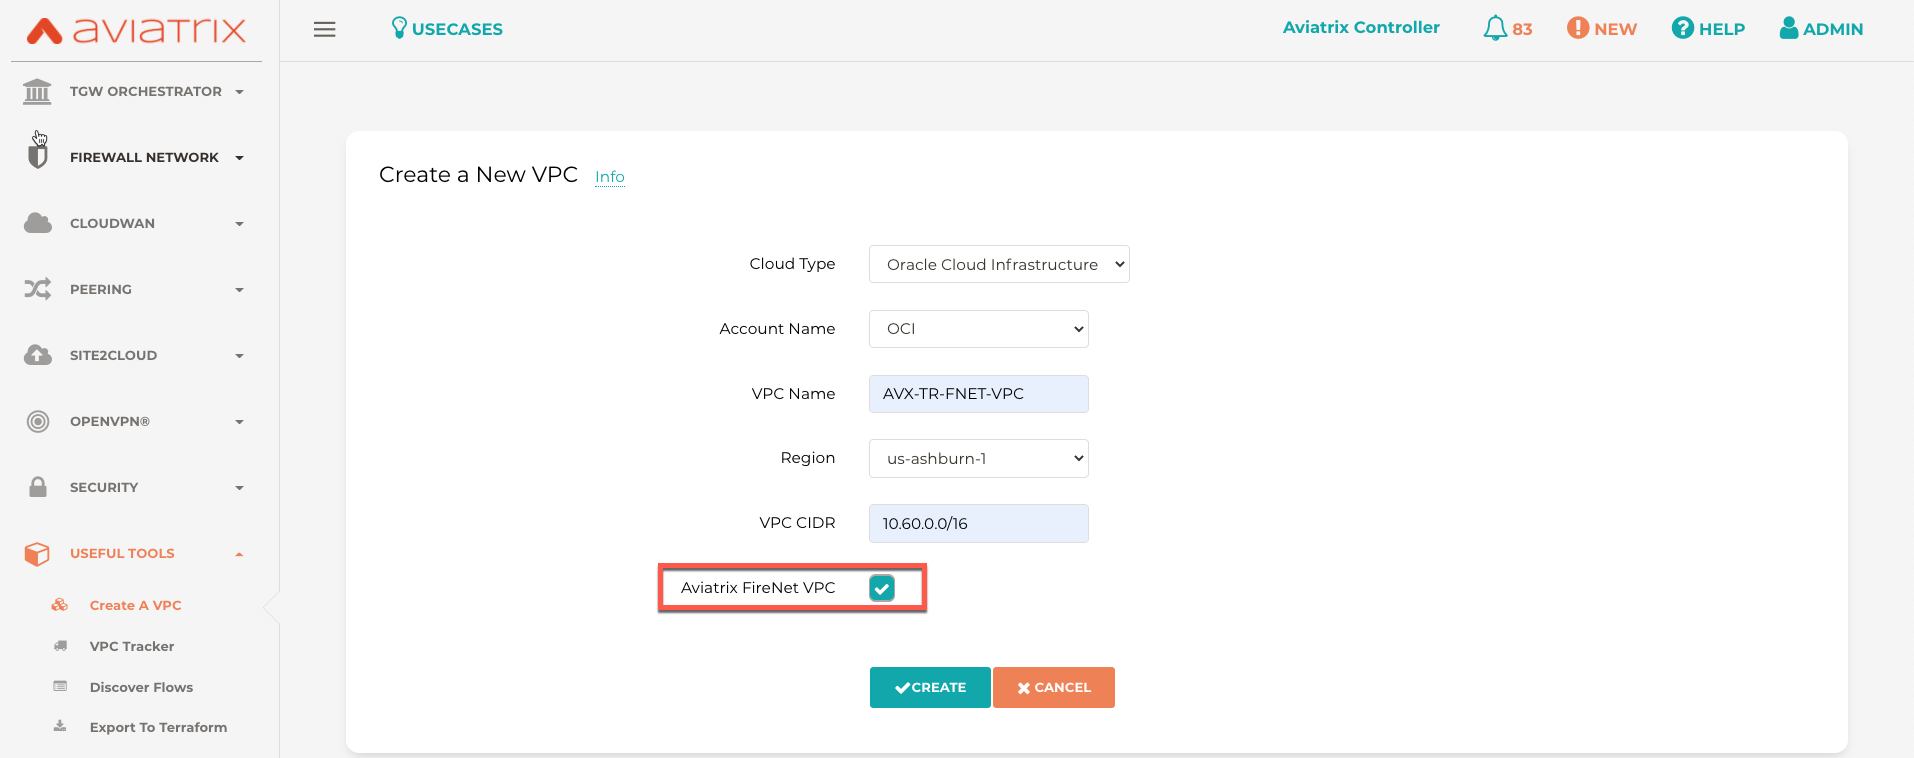Click the Help link text
Screen dimensions: 1914x758
(1722, 29)
